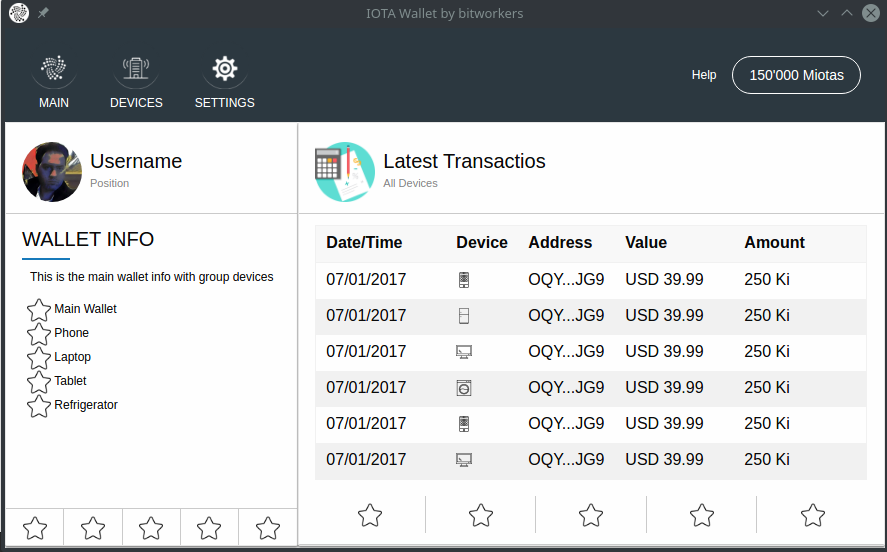Screen dimensions: 887x552
Task: Click the All Devices subtitle
Action: (x=411, y=183)
